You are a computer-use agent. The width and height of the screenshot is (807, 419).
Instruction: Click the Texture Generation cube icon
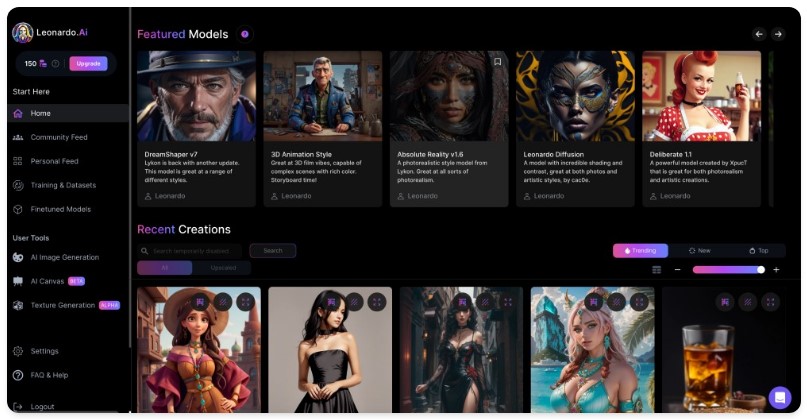coord(18,305)
